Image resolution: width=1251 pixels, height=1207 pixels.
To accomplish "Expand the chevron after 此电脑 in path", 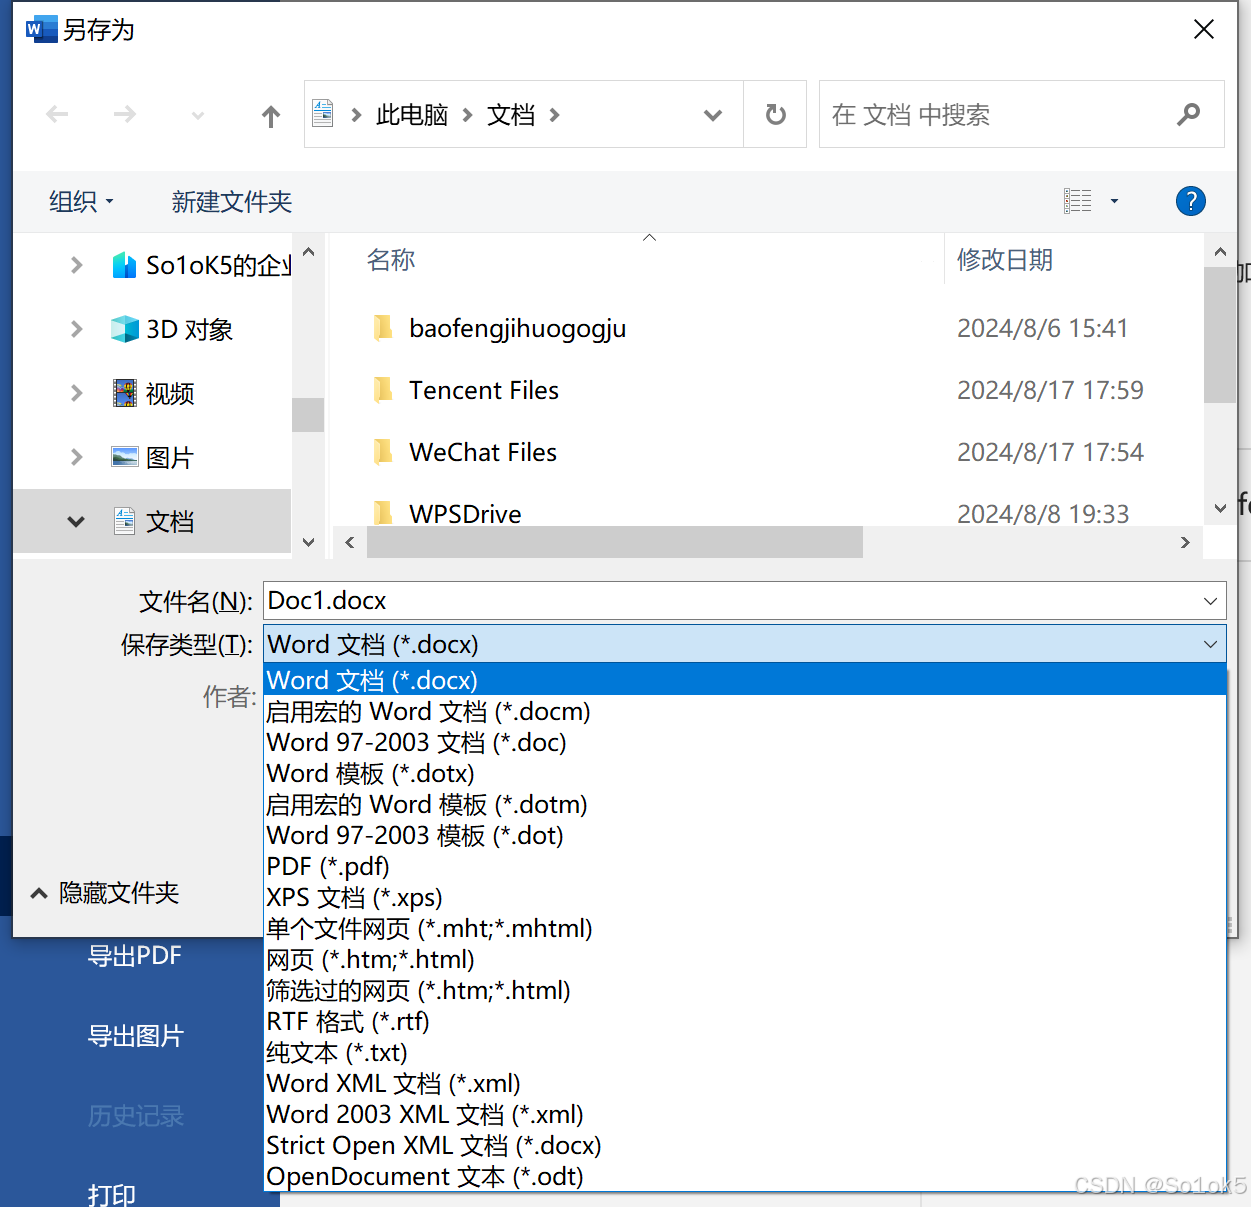I will point(467,115).
